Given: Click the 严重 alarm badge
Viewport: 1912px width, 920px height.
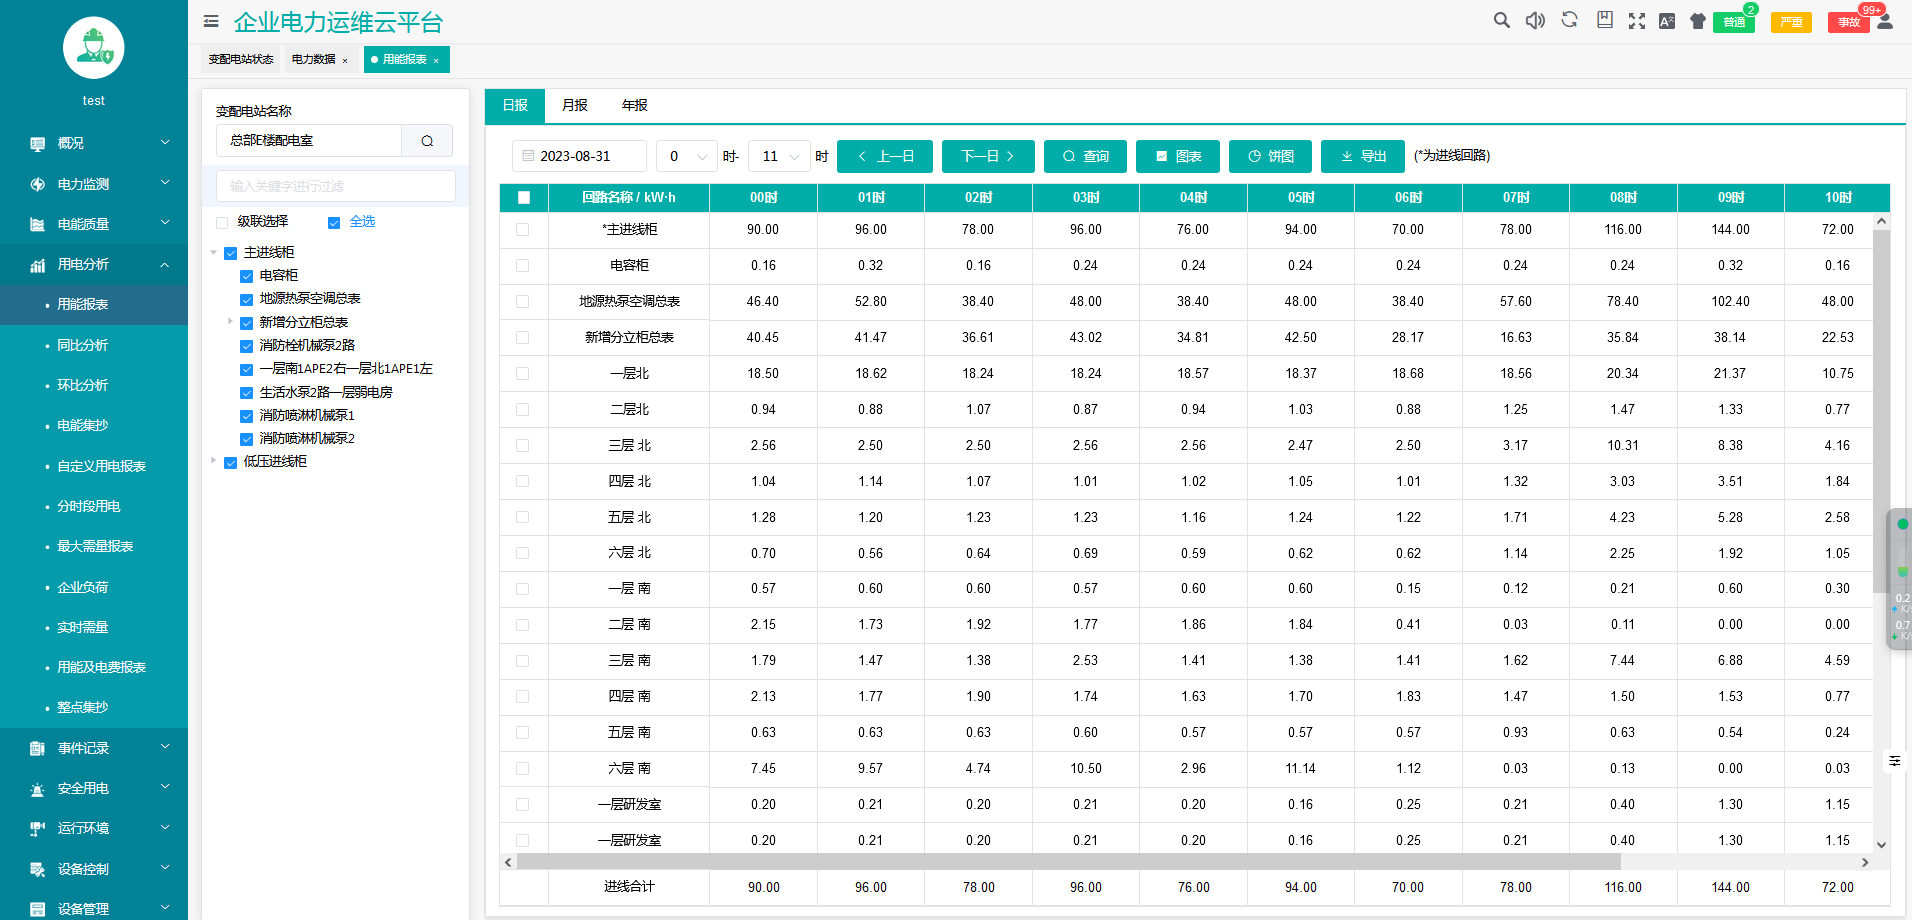Looking at the screenshot, I should pos(1791,22).
